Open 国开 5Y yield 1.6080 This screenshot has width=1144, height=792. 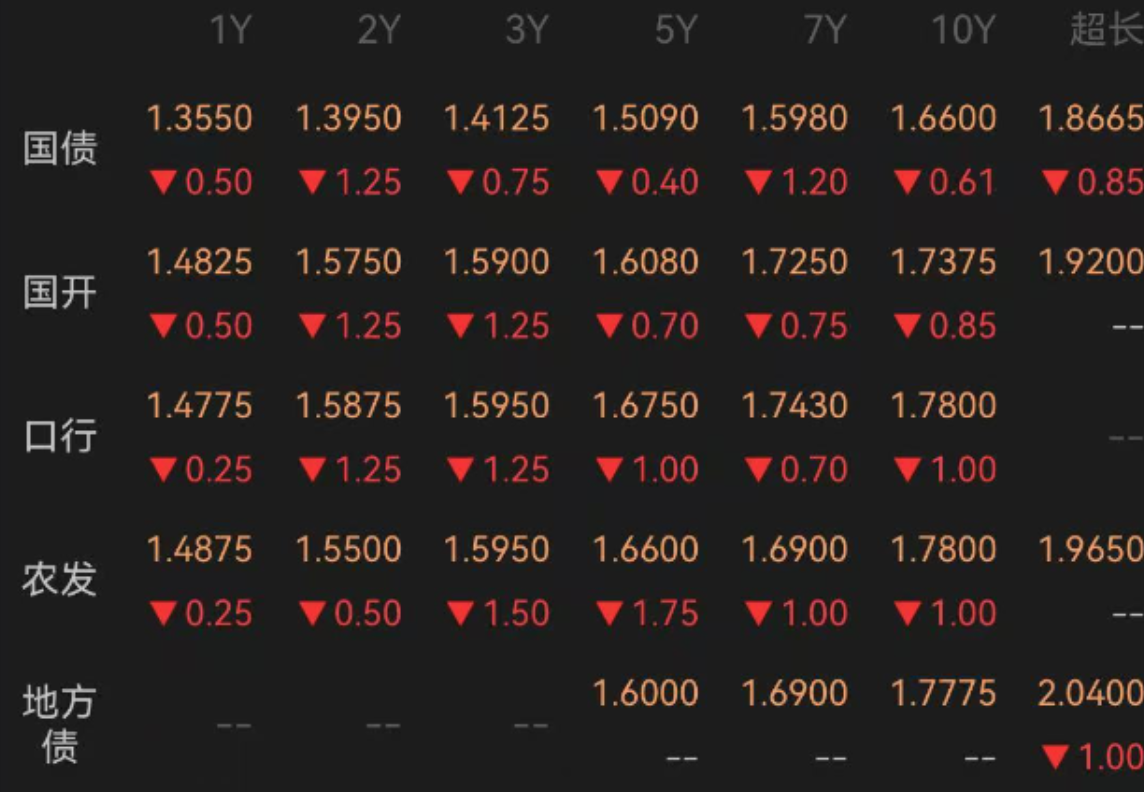pyautogui.click(x=646, y=262)
